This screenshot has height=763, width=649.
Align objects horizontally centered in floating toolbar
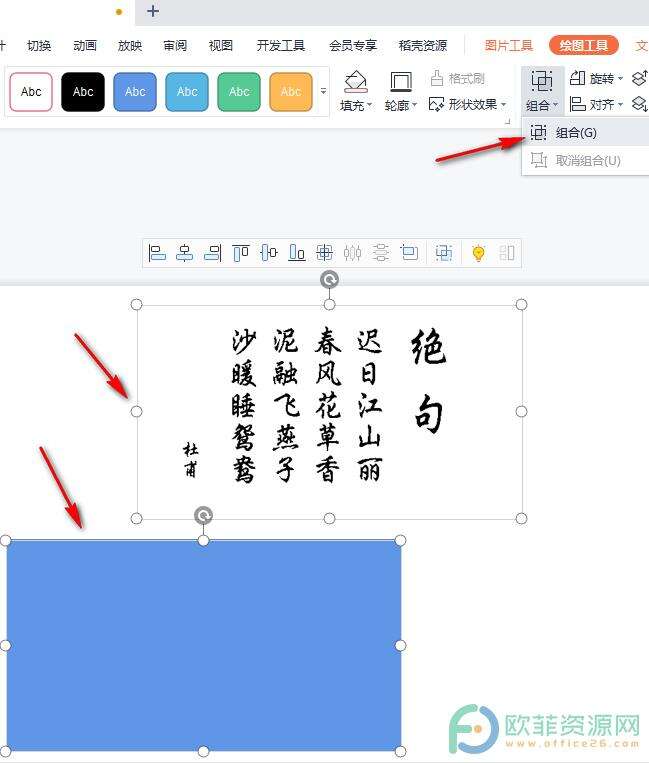click(x=185, y=253)
